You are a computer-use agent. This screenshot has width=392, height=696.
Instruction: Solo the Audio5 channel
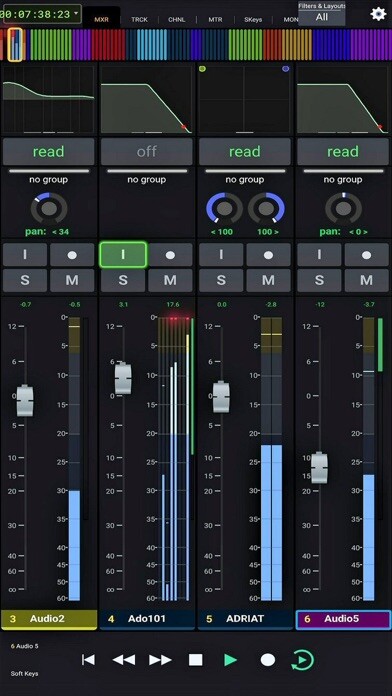(319, 280)
